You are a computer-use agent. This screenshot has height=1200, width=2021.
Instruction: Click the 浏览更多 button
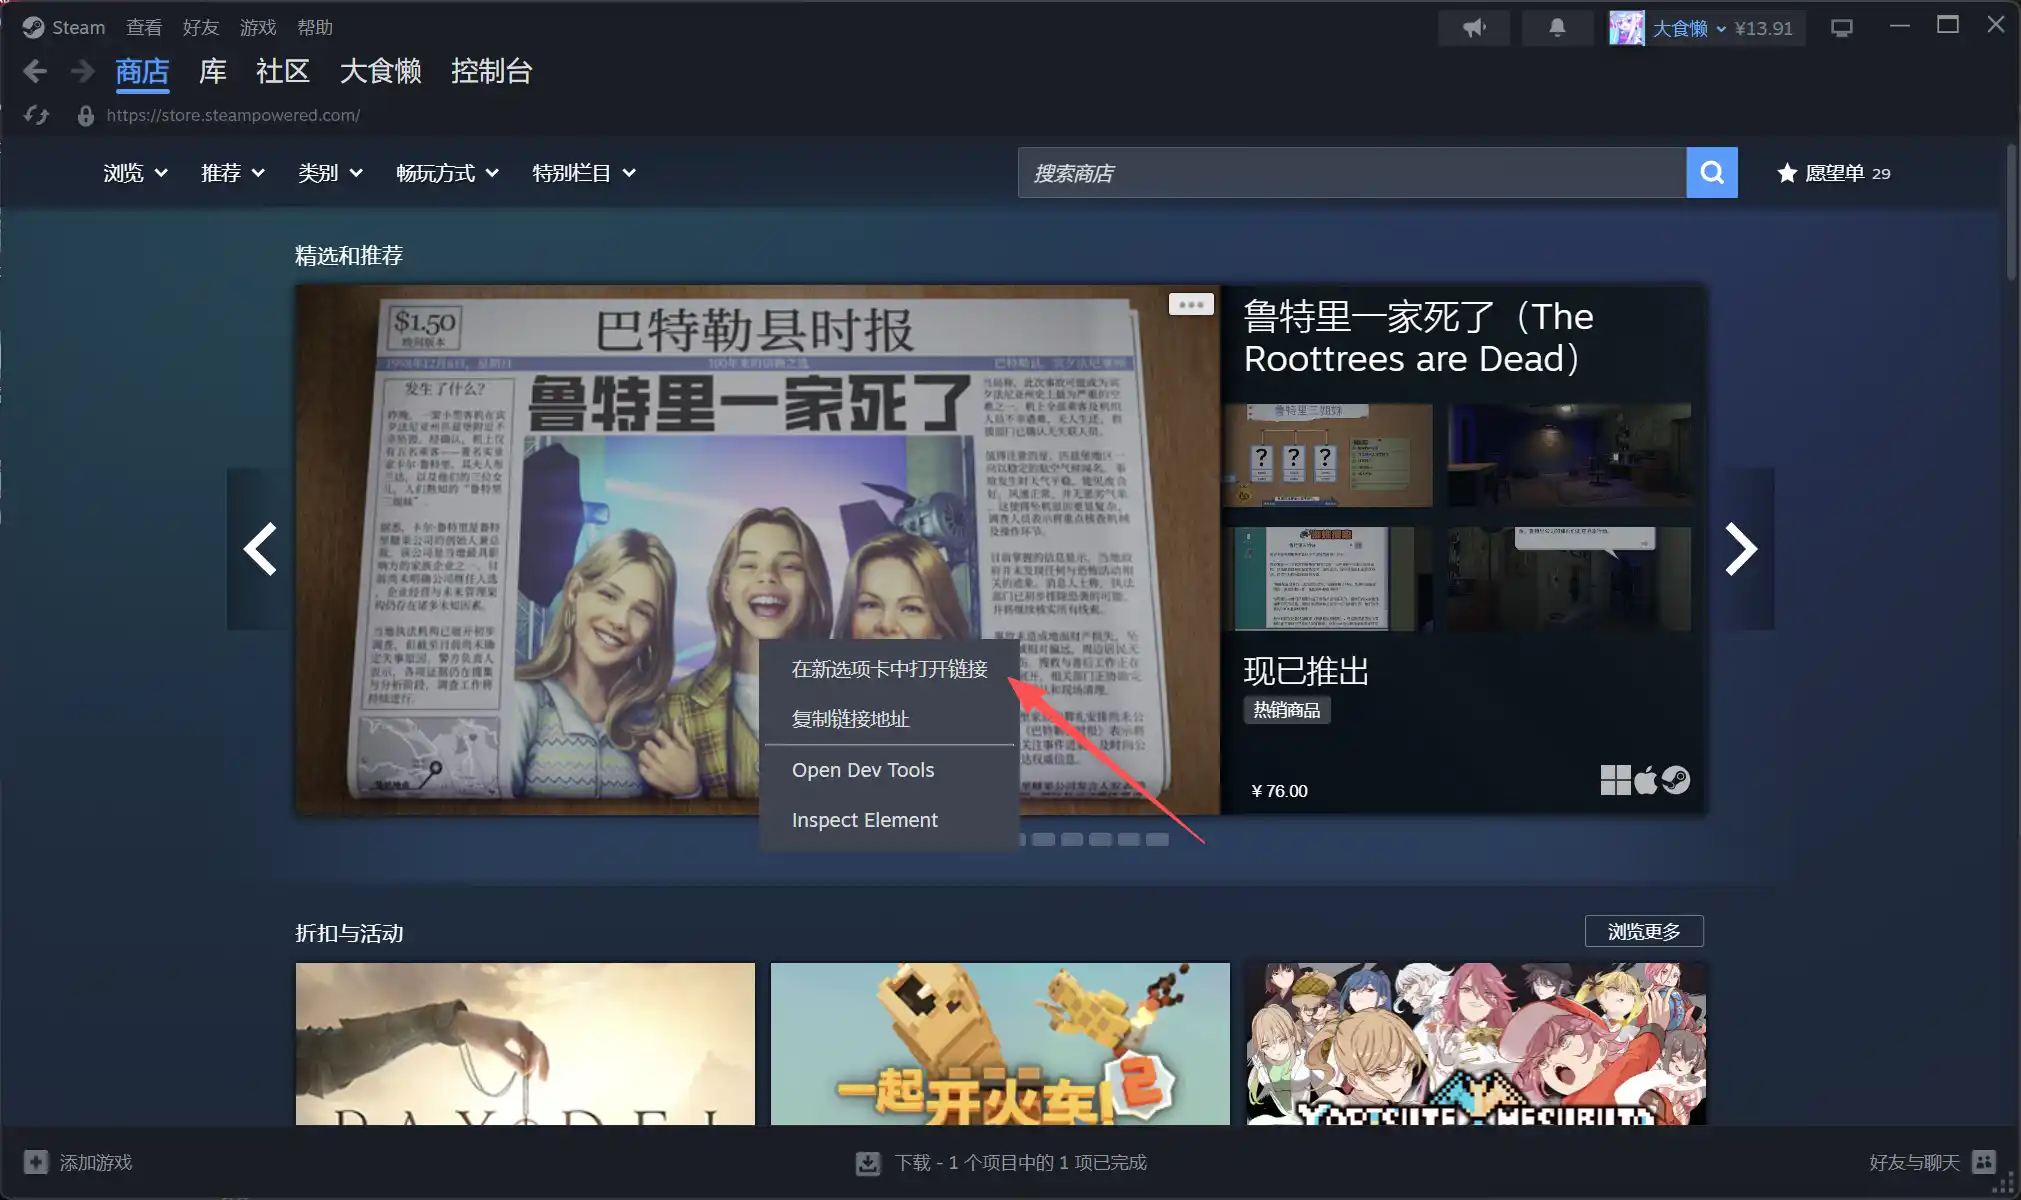[1643, 931]
